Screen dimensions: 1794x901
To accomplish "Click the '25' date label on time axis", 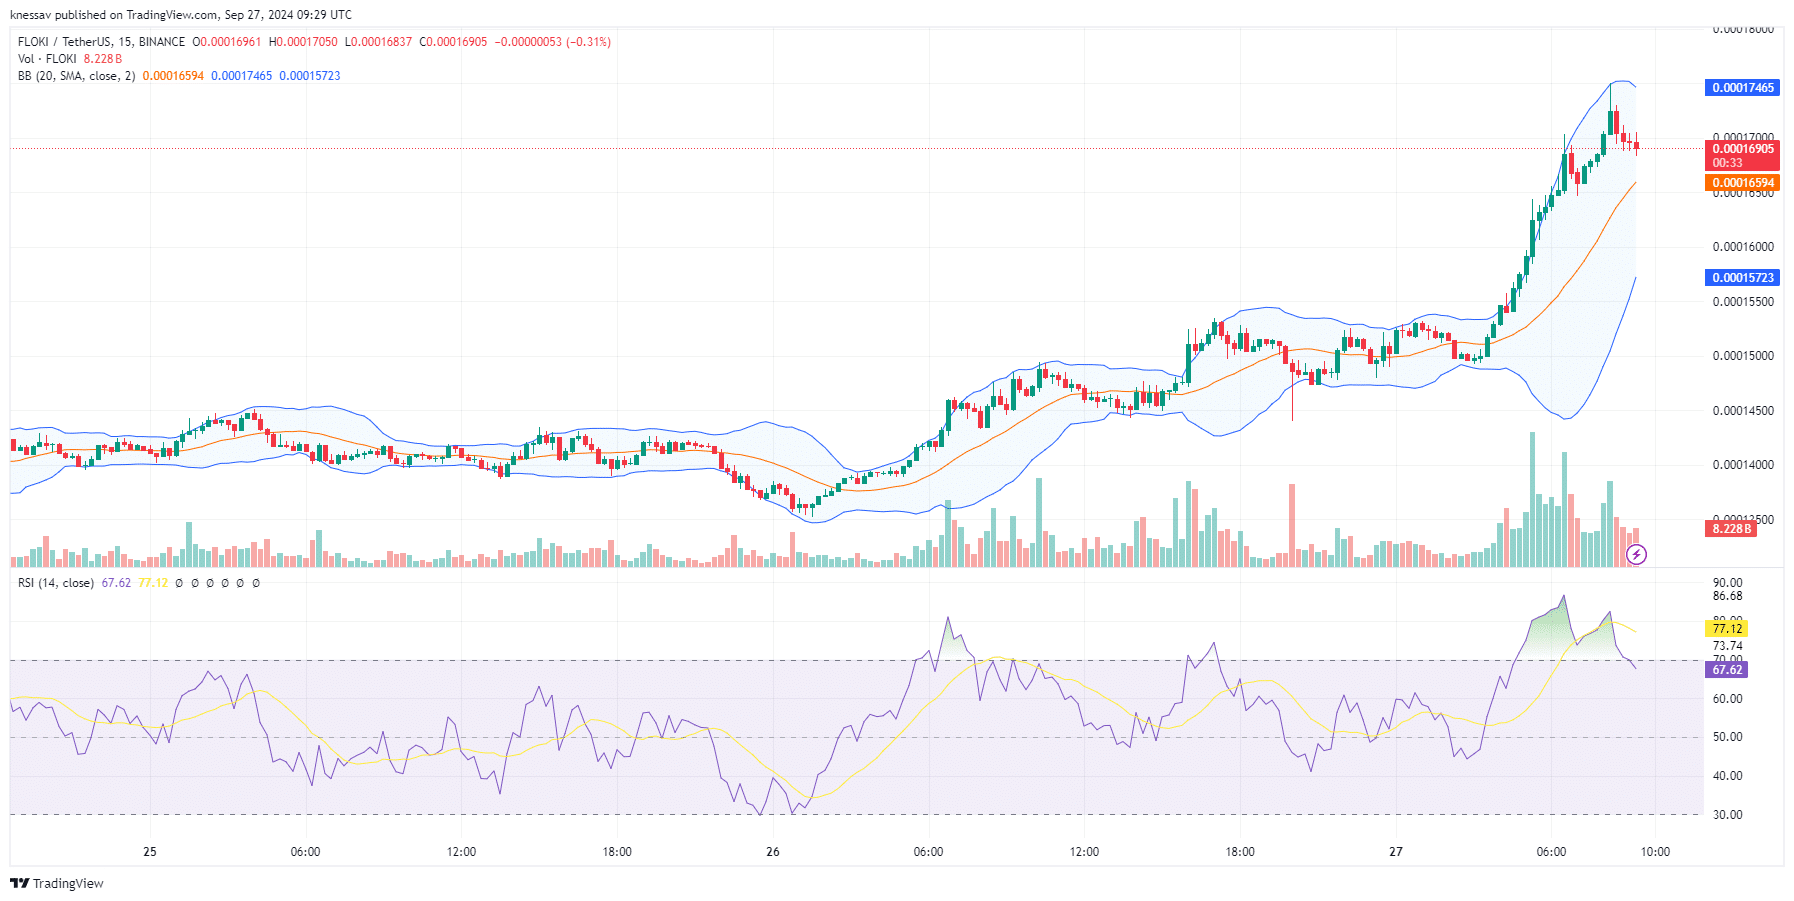I will (x=150, y=852).
